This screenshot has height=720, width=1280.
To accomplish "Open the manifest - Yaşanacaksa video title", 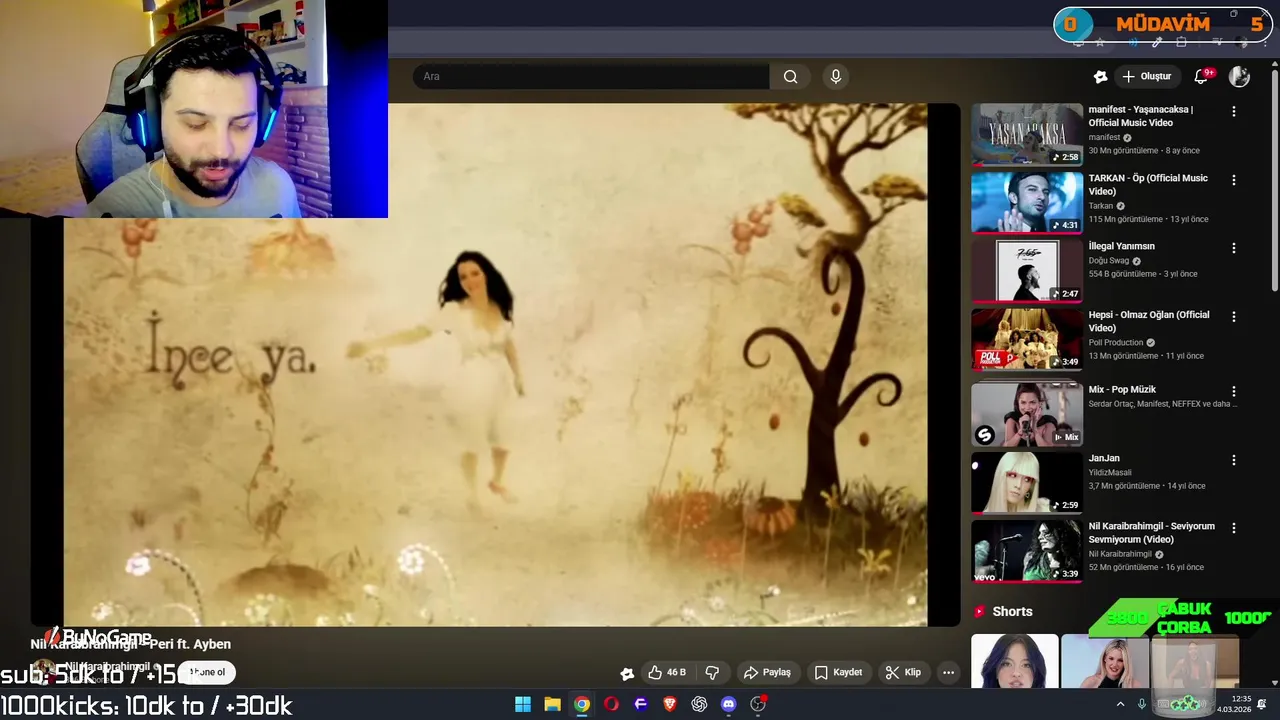I will [x=1141, y=116].
